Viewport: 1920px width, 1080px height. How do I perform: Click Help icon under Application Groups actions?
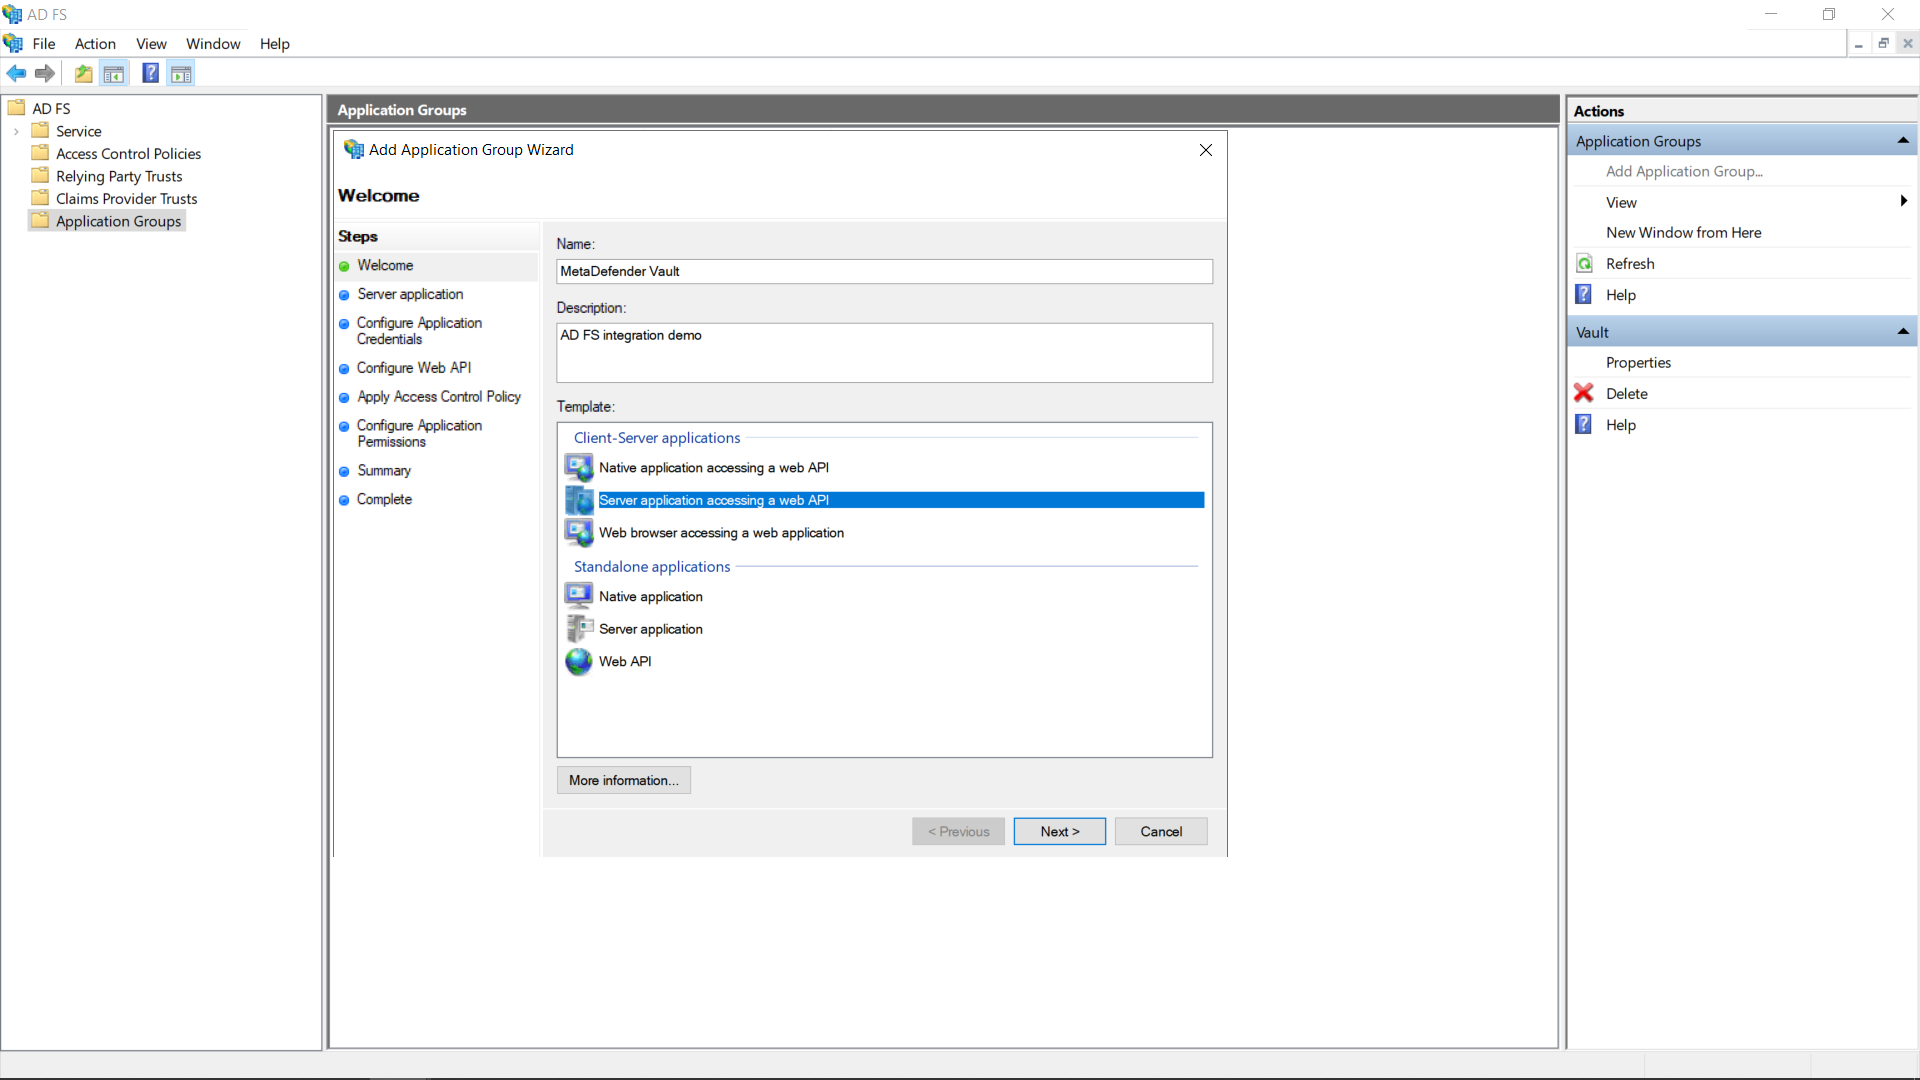click(x=1584, y=294)
